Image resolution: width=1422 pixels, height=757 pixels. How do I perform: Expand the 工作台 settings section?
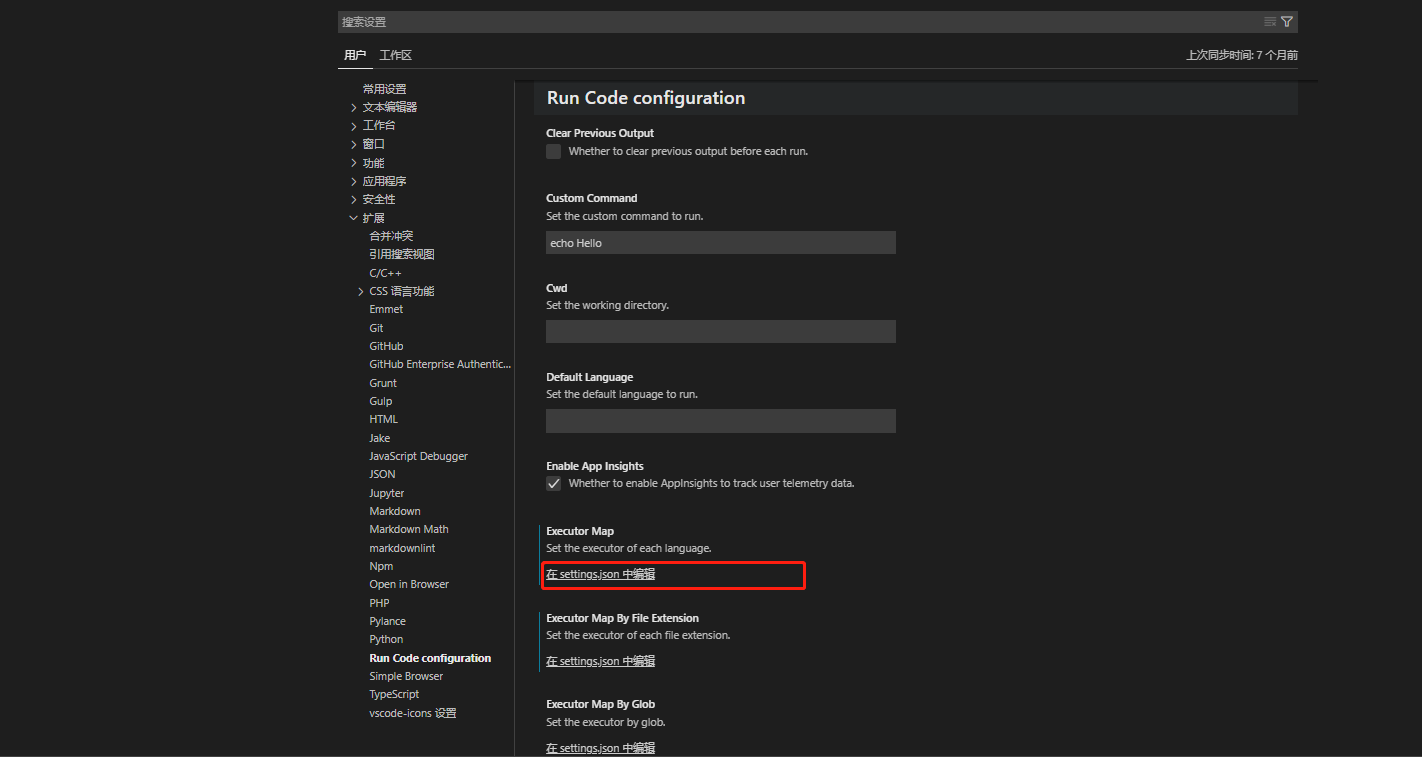[x=354, y=126]
